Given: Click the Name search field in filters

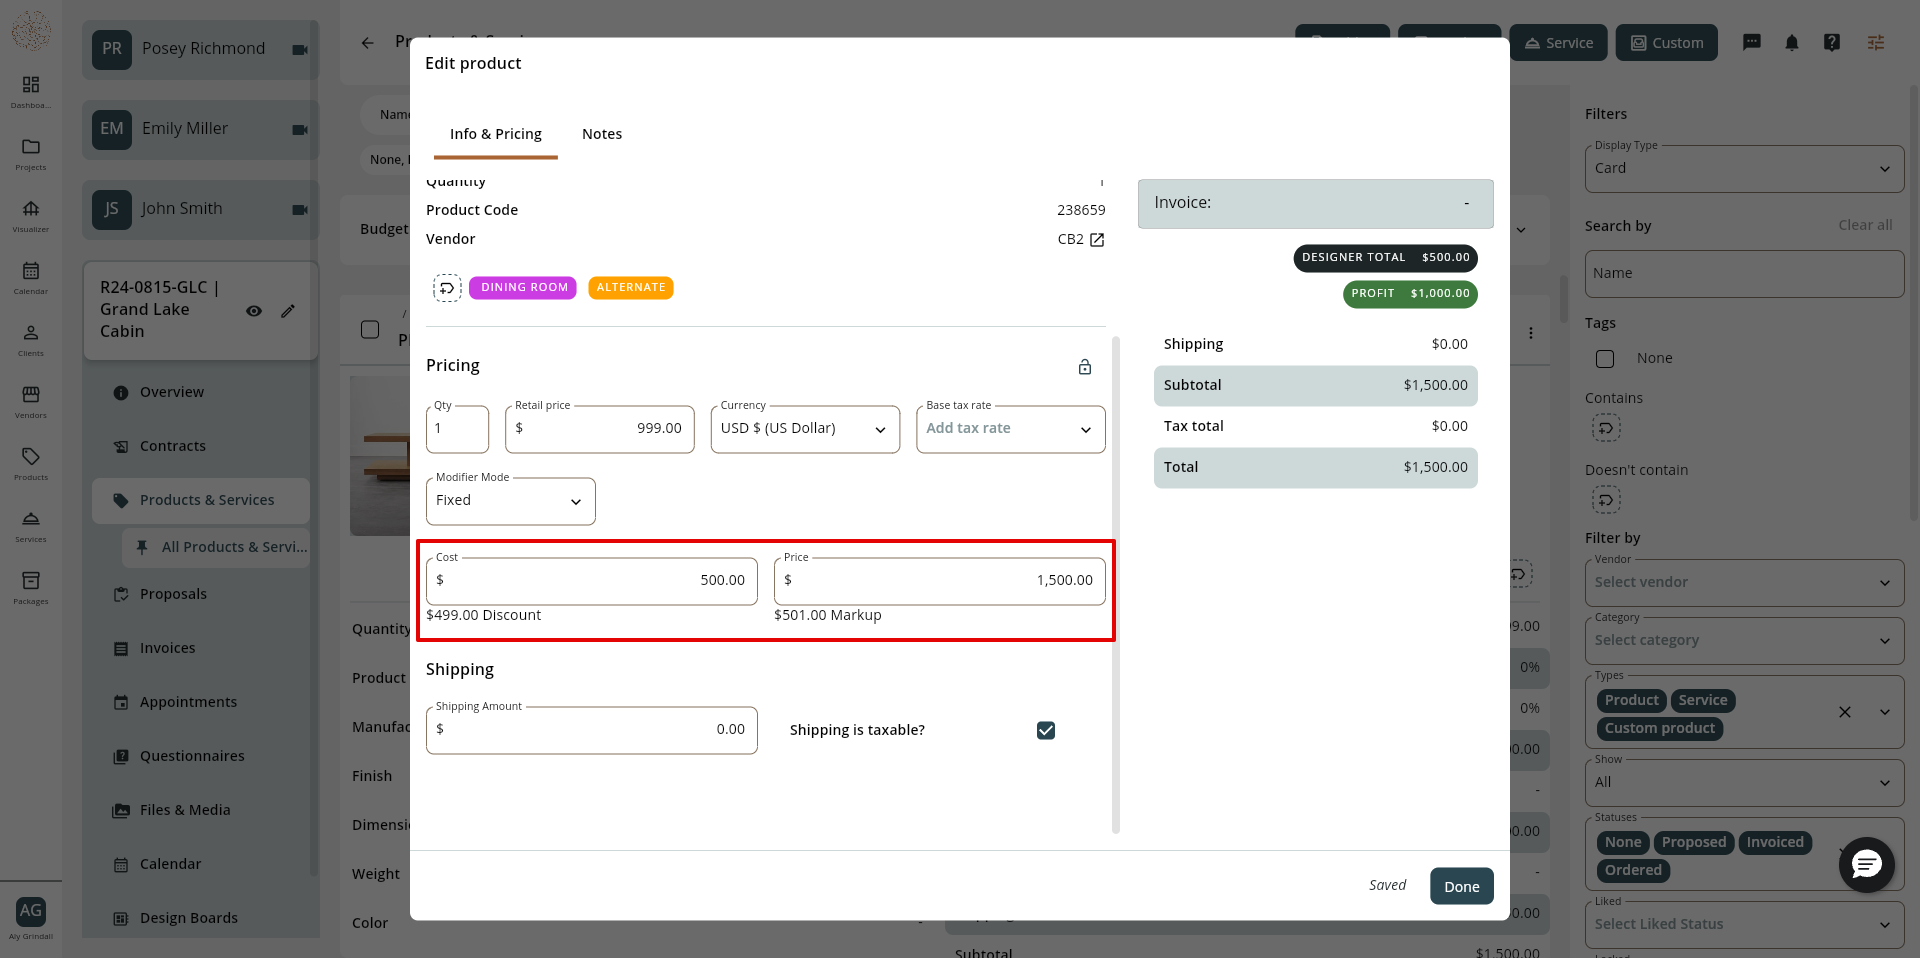Looking at the screenshot, I should point(1744,274).
